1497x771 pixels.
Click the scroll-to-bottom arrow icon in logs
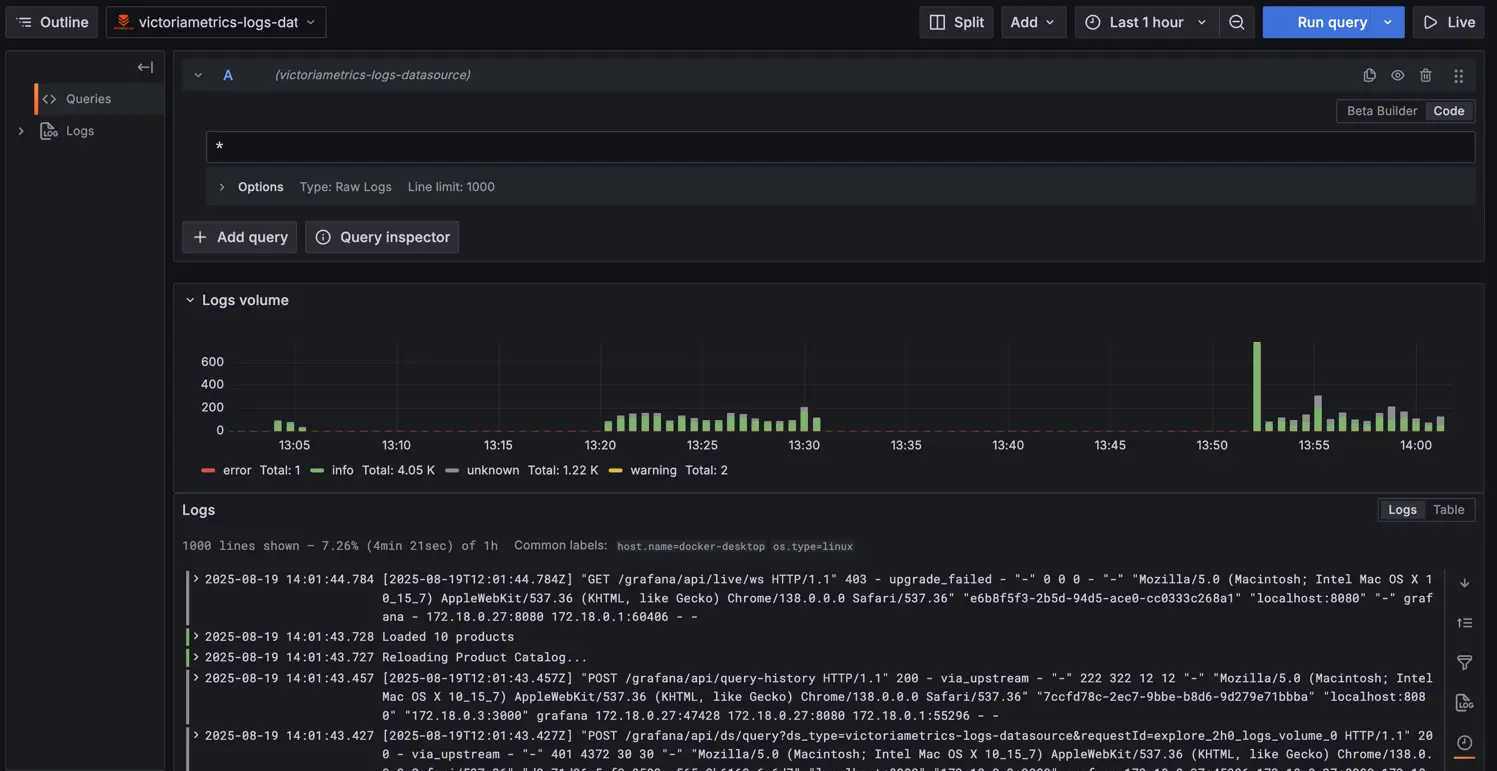coord(1464,583)
